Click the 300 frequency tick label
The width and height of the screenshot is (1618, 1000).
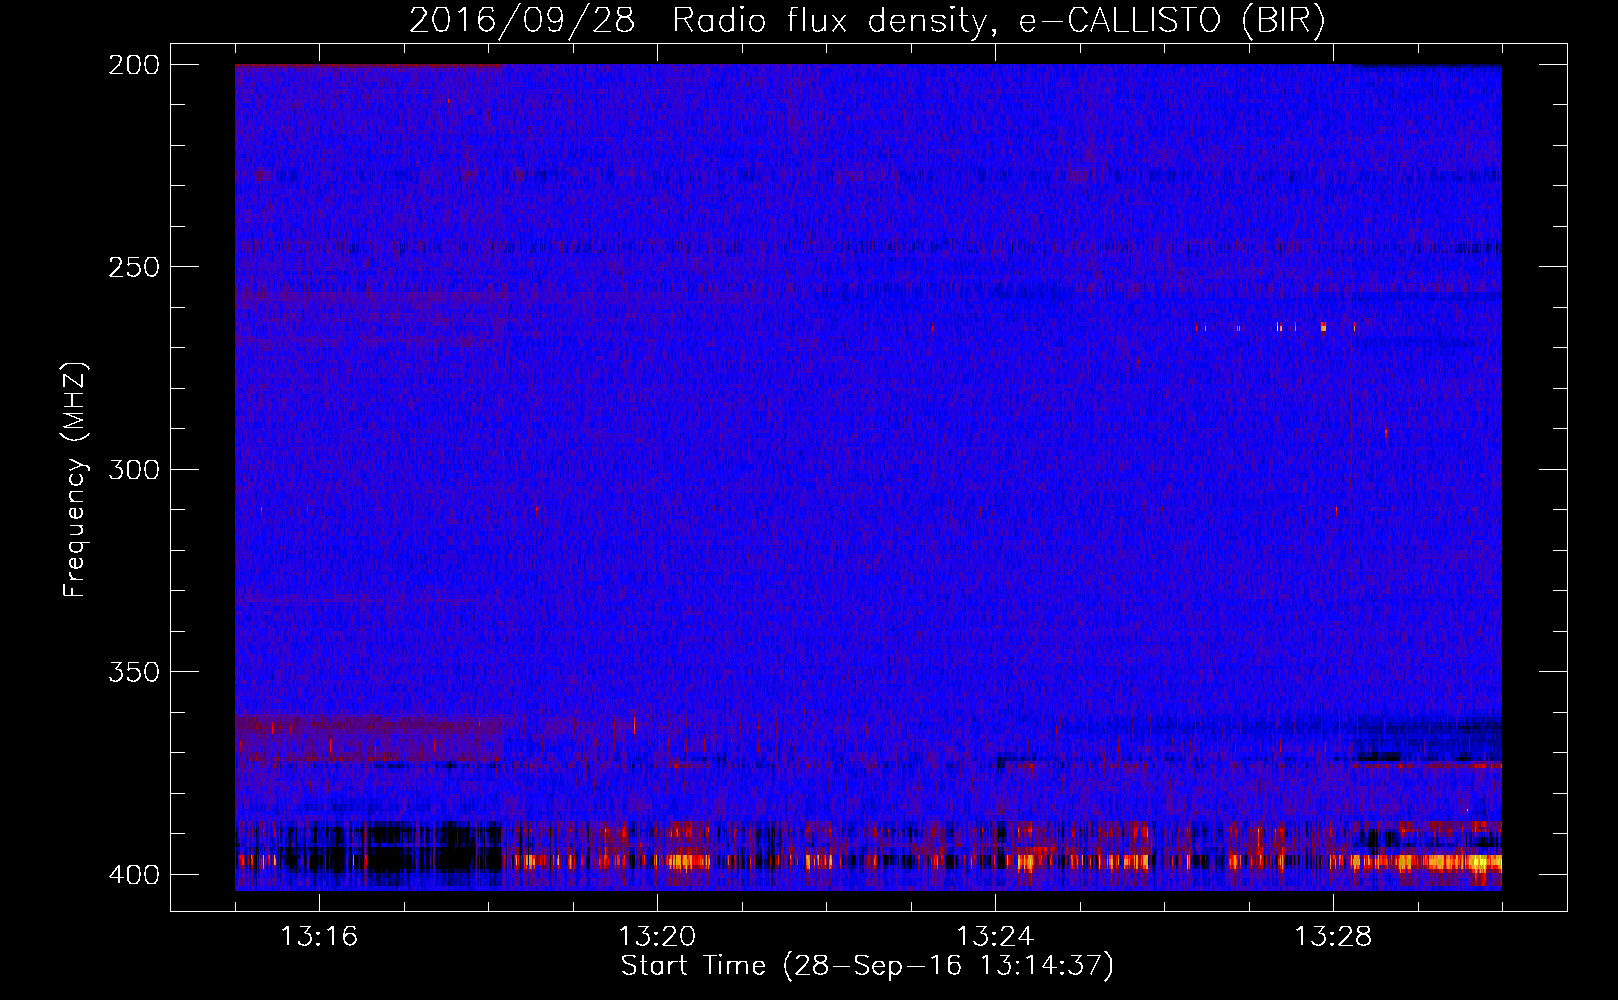133,469
